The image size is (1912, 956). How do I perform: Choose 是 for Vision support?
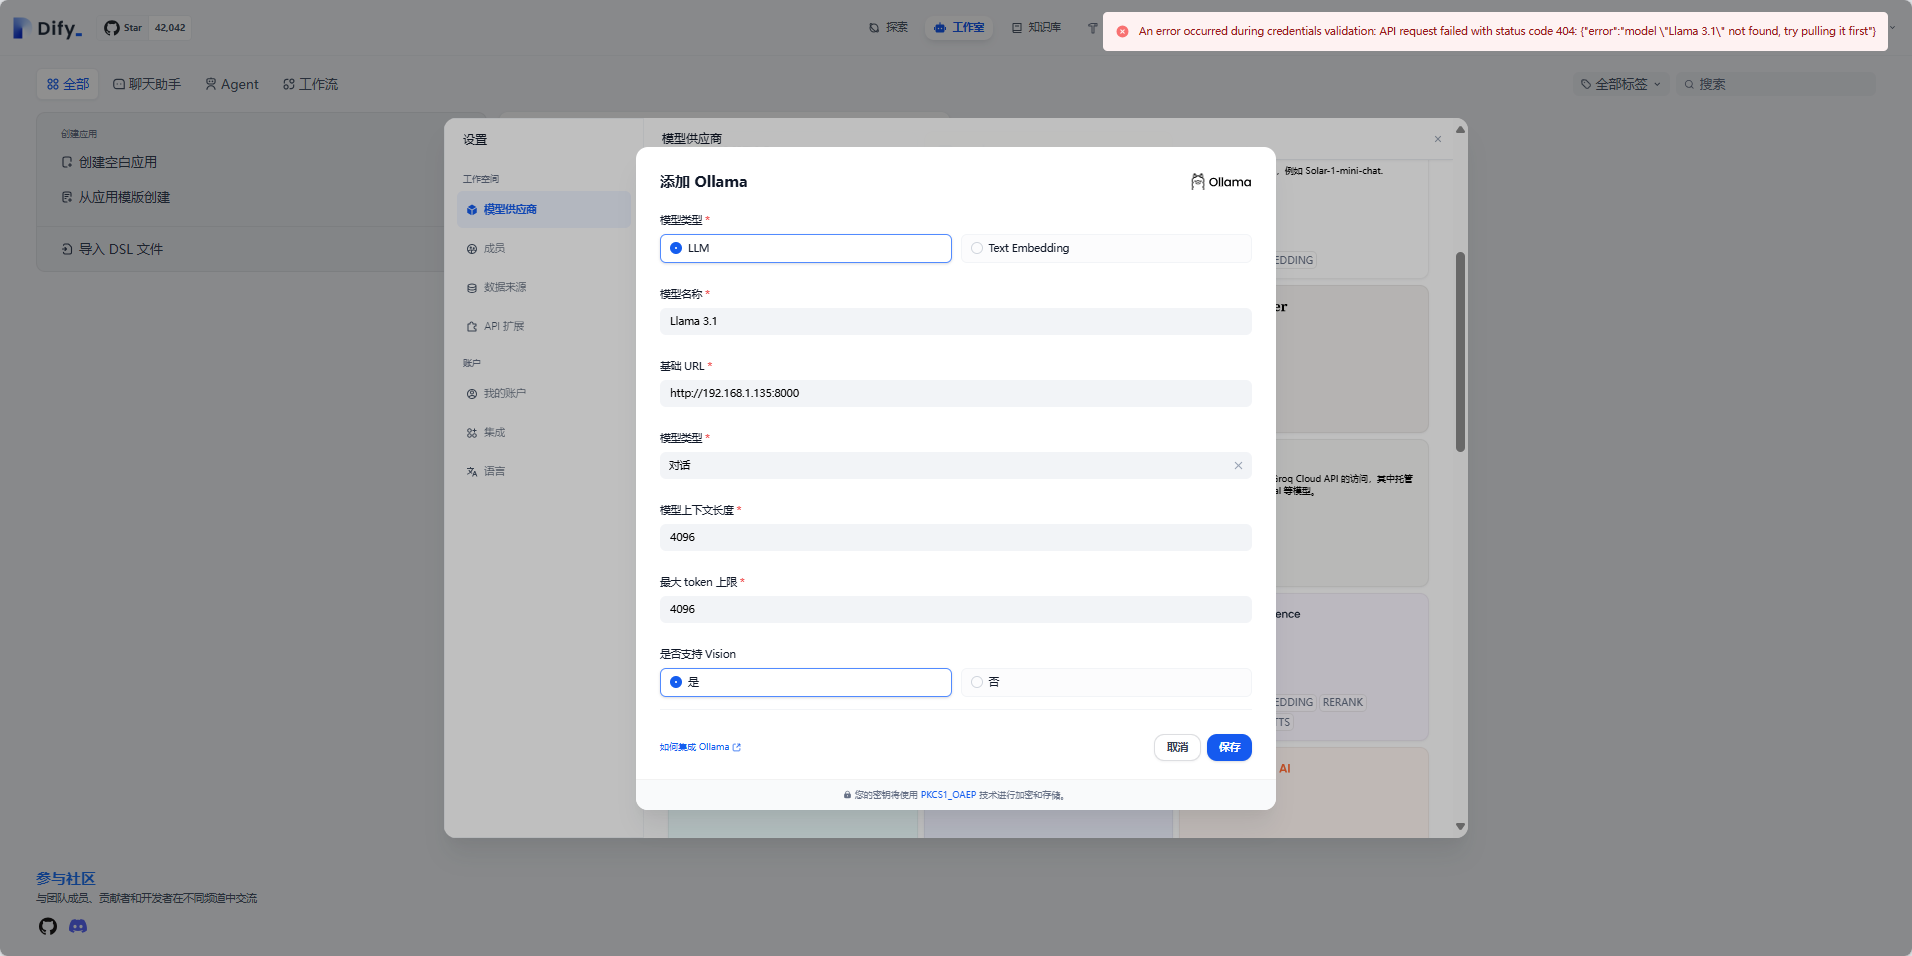pyautogui.click(x=805, y=682)
